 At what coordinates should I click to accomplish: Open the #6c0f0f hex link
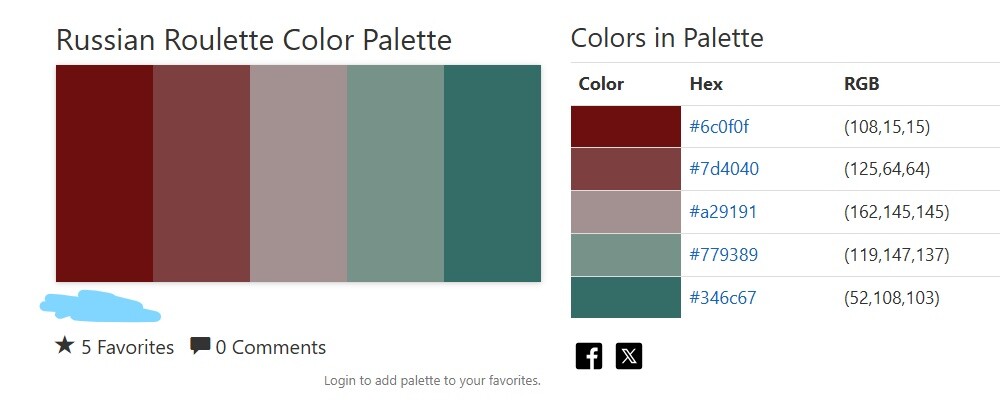coord(719,127)
